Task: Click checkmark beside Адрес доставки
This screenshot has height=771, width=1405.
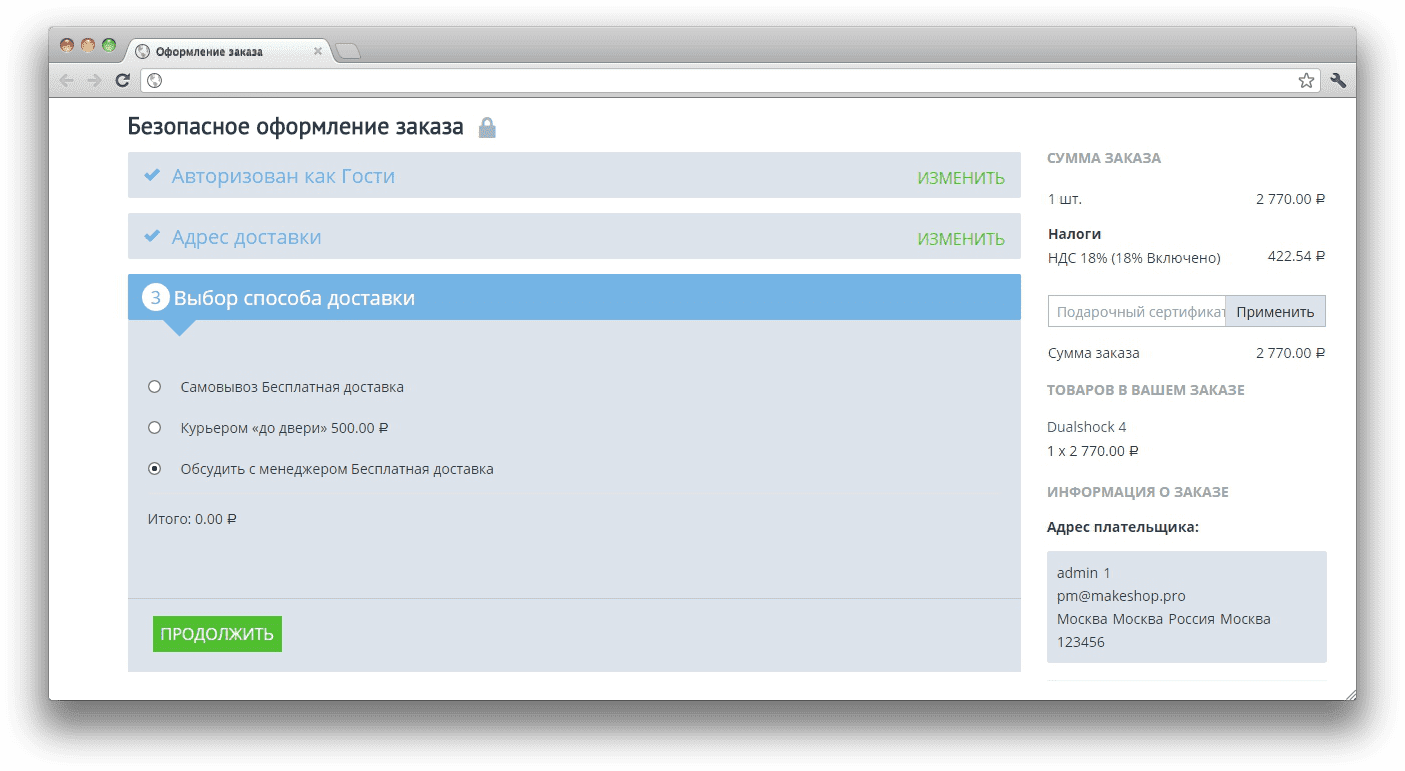Action: (x=152, y=237)
